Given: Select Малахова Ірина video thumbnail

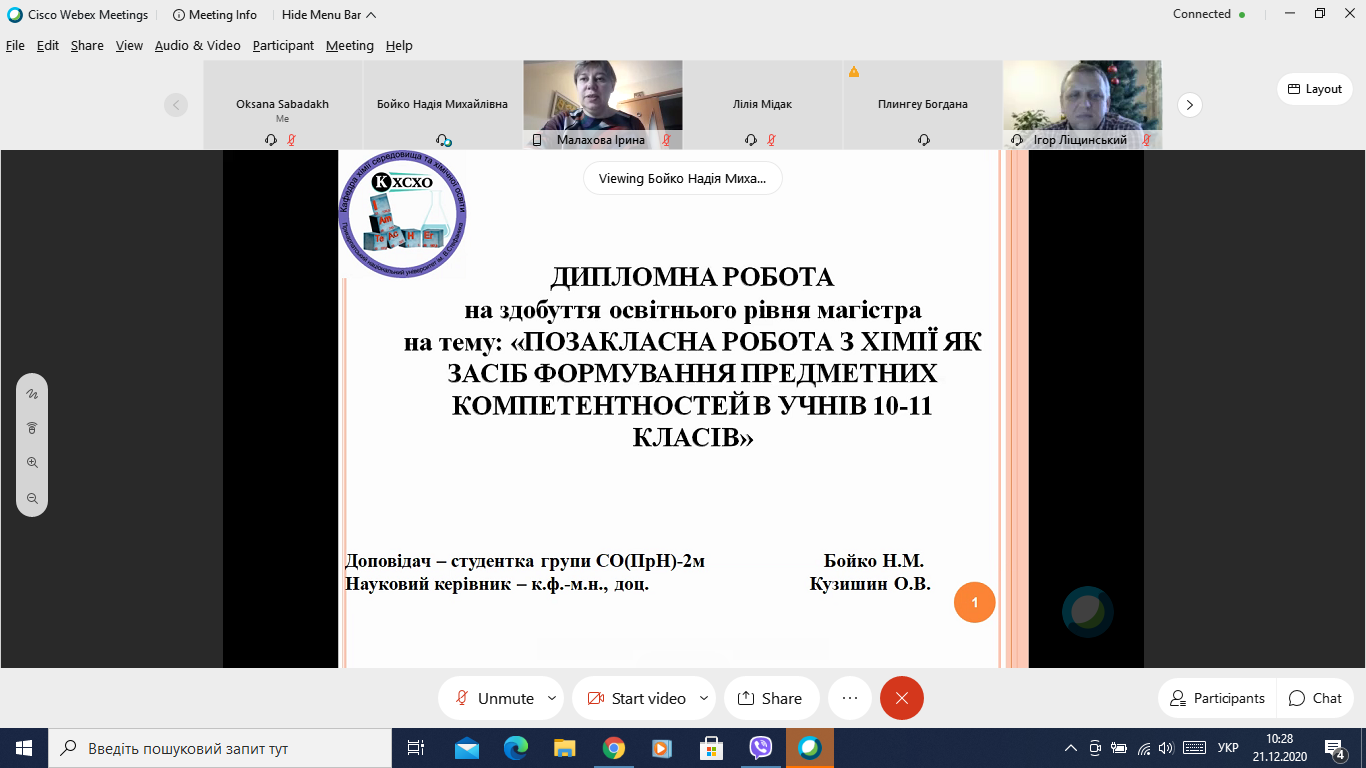Looking at the screenshot, I should [x=603, y=104].
